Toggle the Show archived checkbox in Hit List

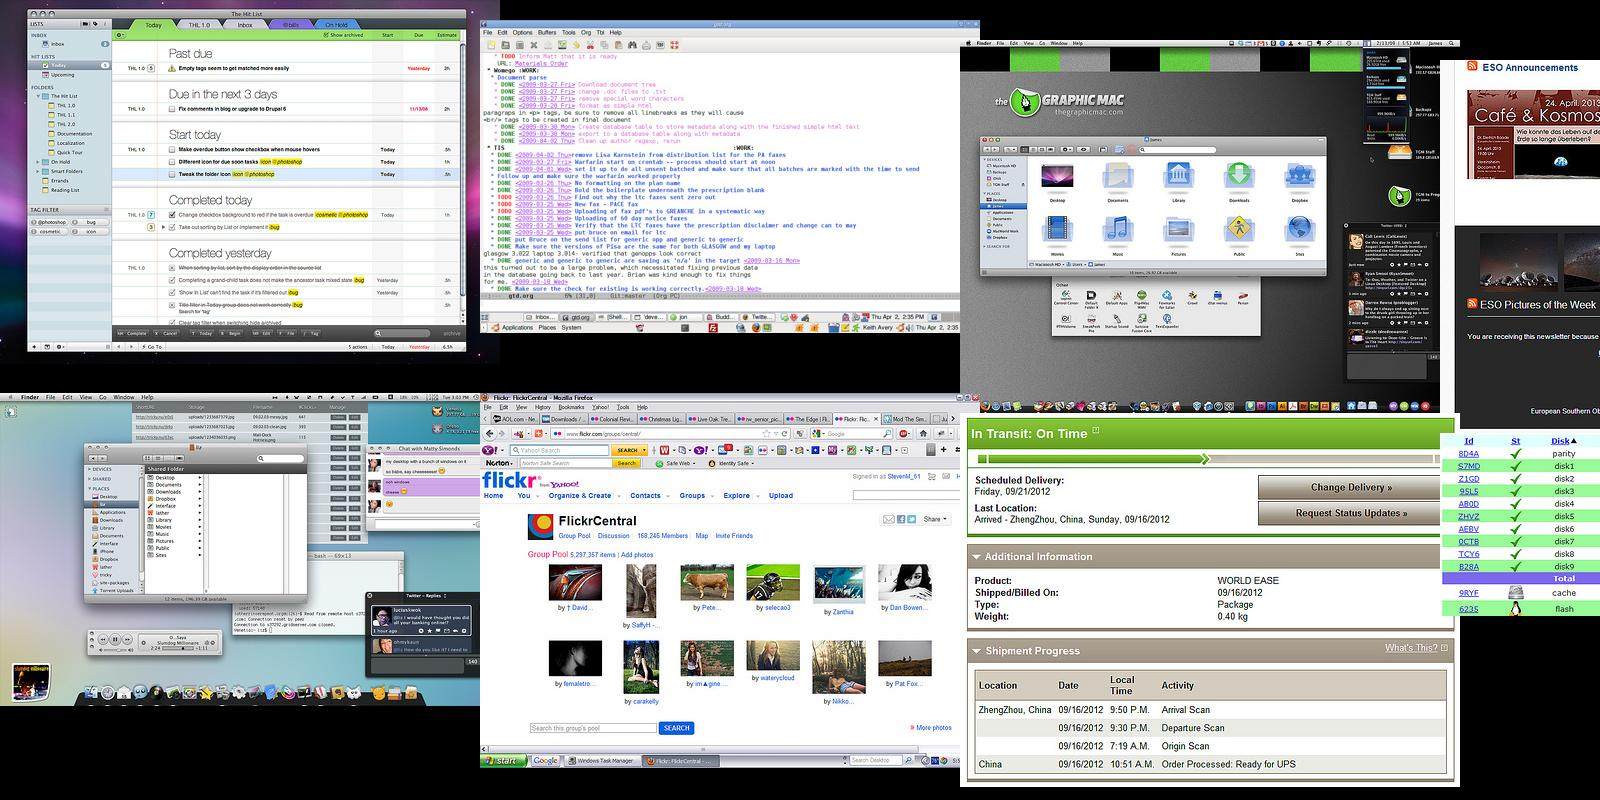coord(326,35)
